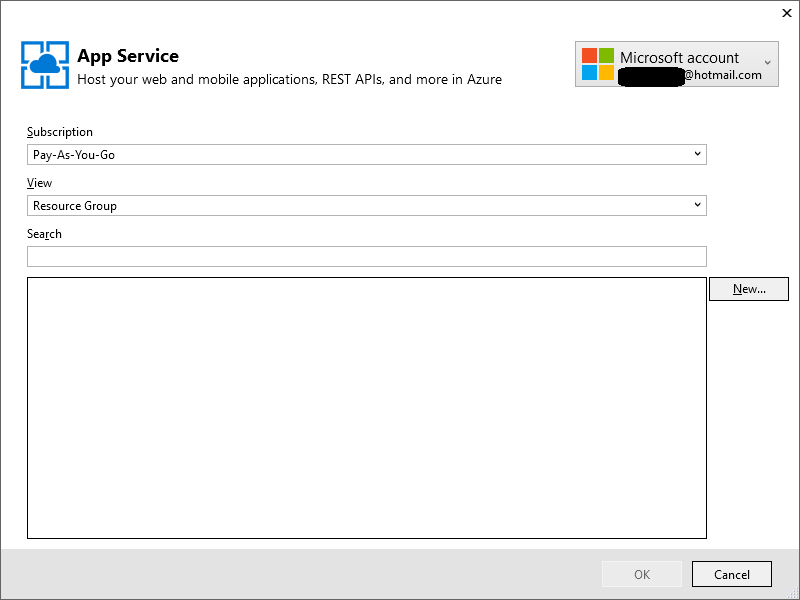The width and height of the screenshot is (800, 600).
Task: Focus the Search input field
Action: (367, 257)
